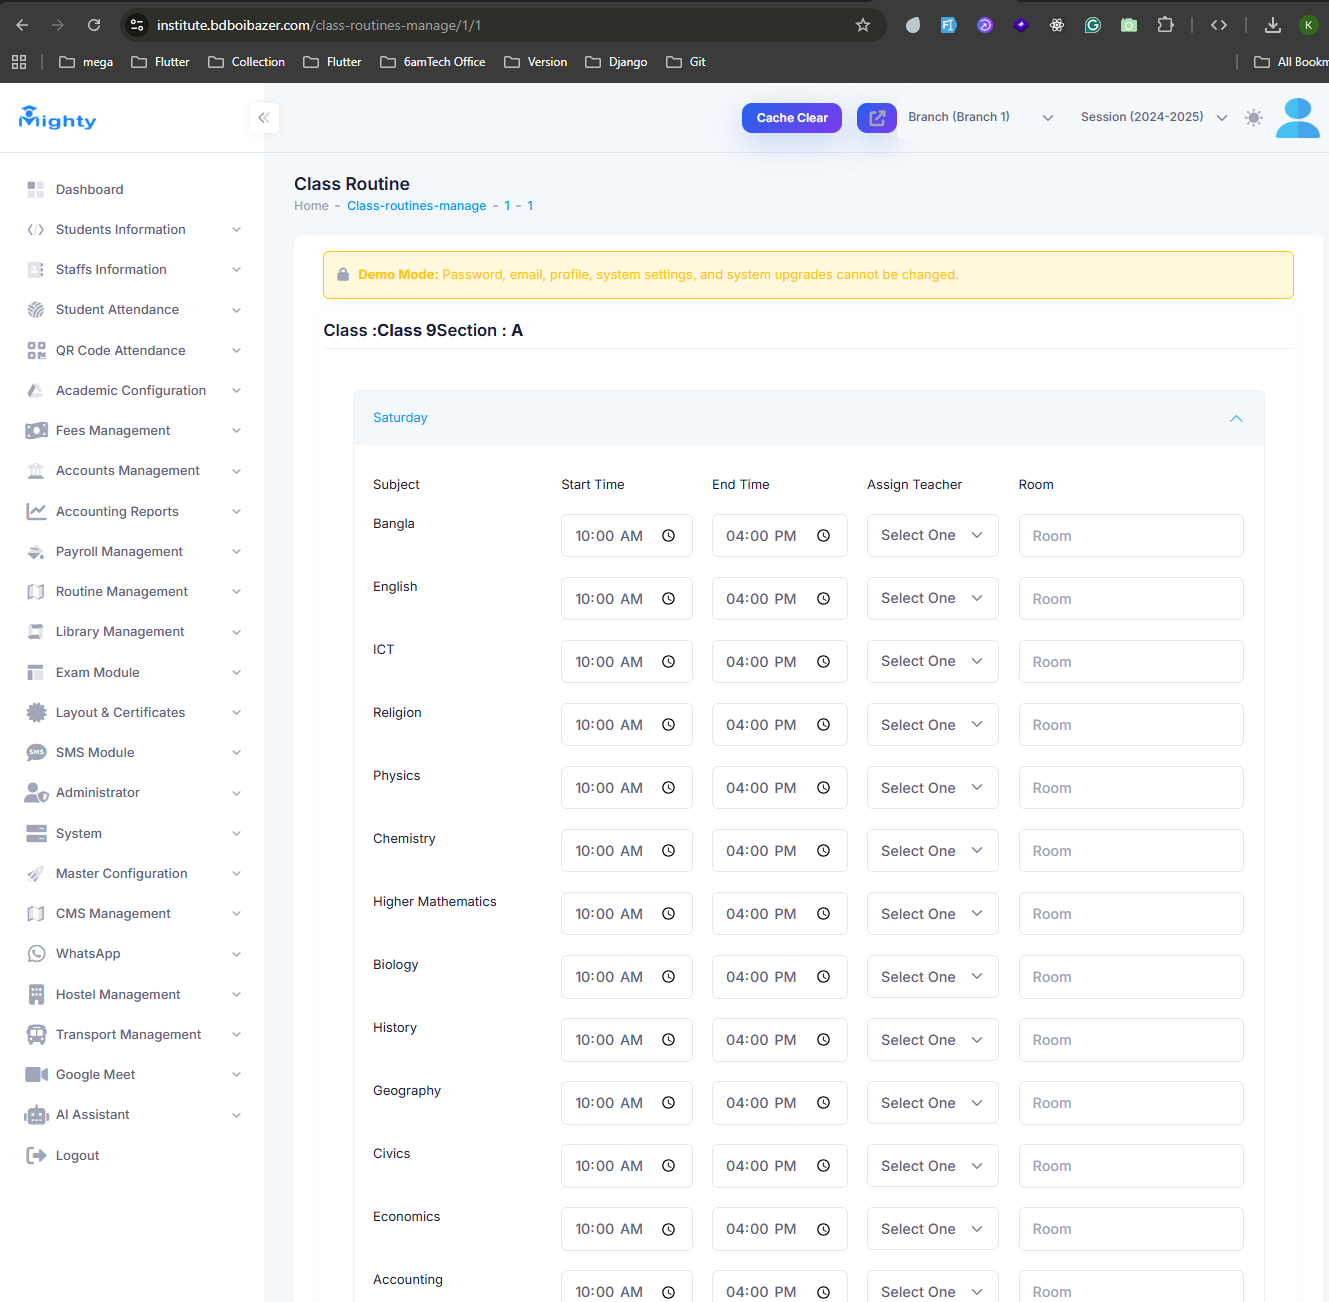Open Assign Teacher dropdown for Biology
This screenshot has height=1302, width=1329.
[x=933, y=977]
